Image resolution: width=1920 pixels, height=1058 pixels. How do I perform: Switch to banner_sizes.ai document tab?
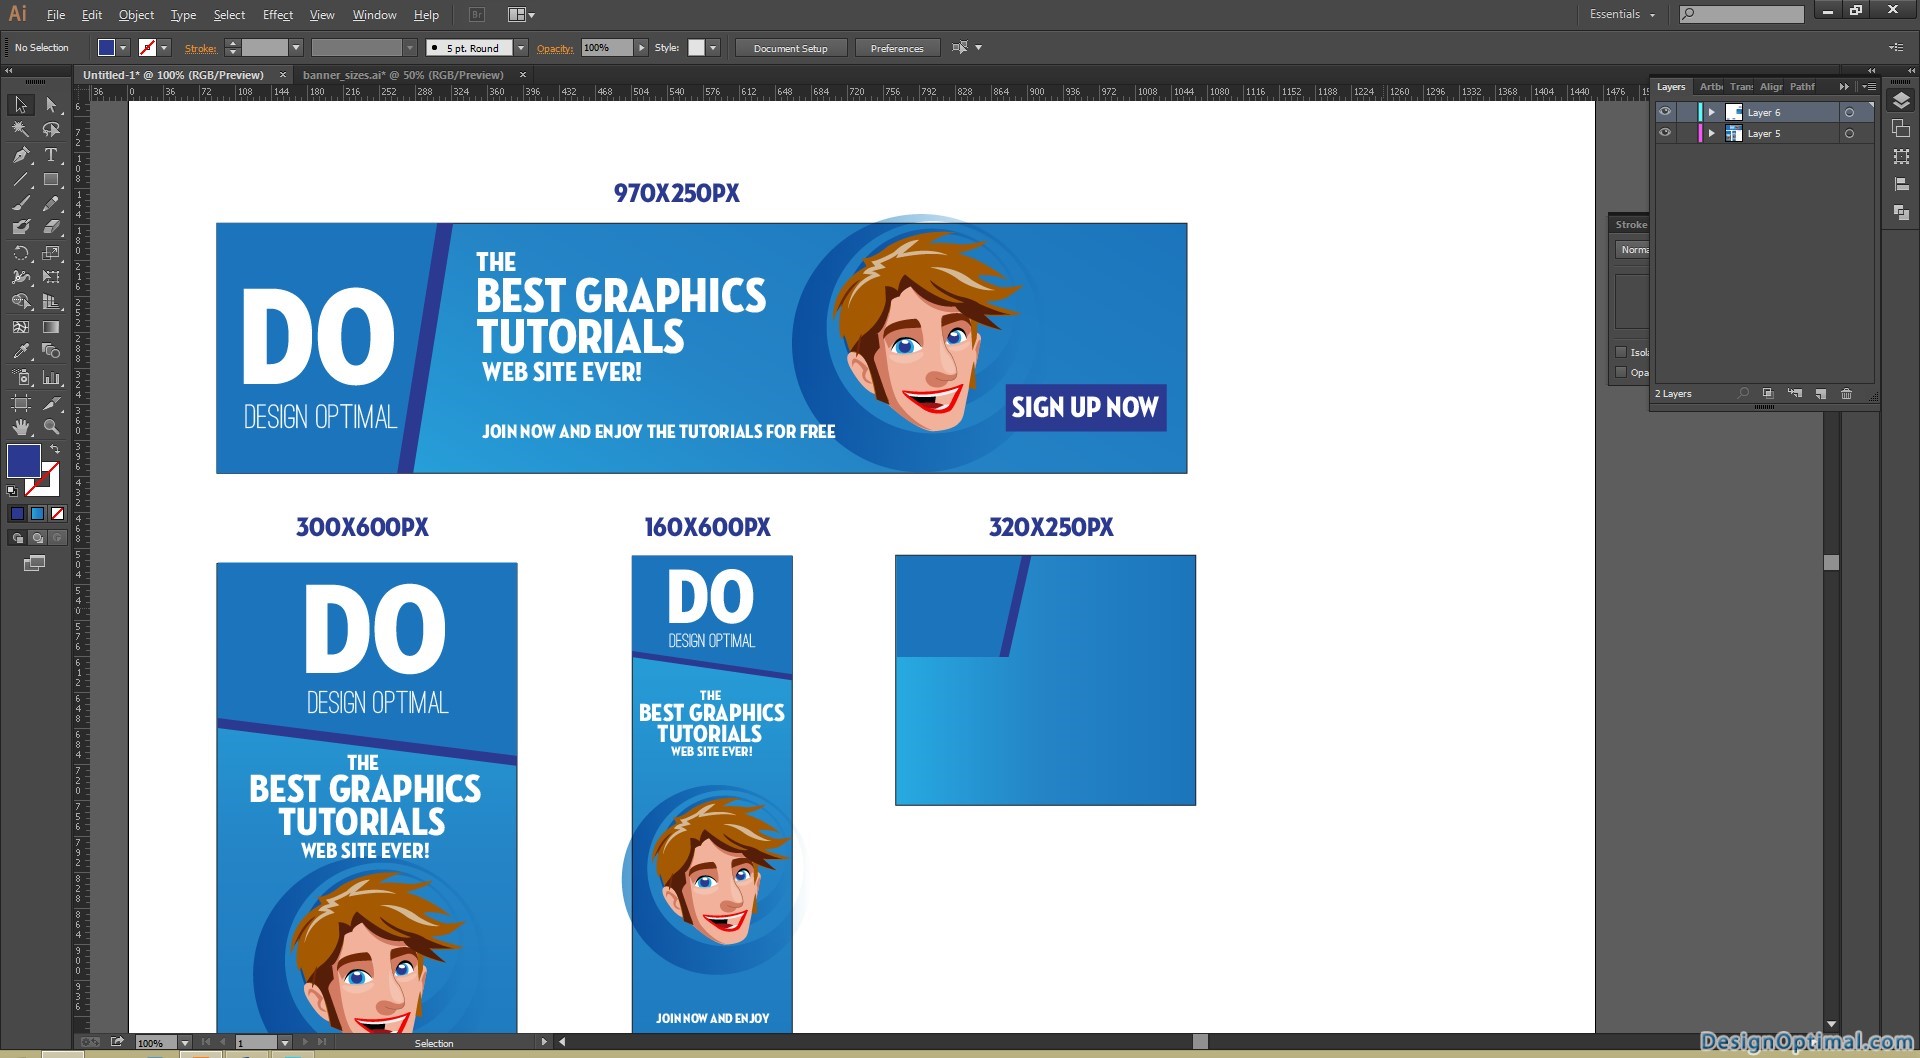pyautogui.click(x=403, y=75)
